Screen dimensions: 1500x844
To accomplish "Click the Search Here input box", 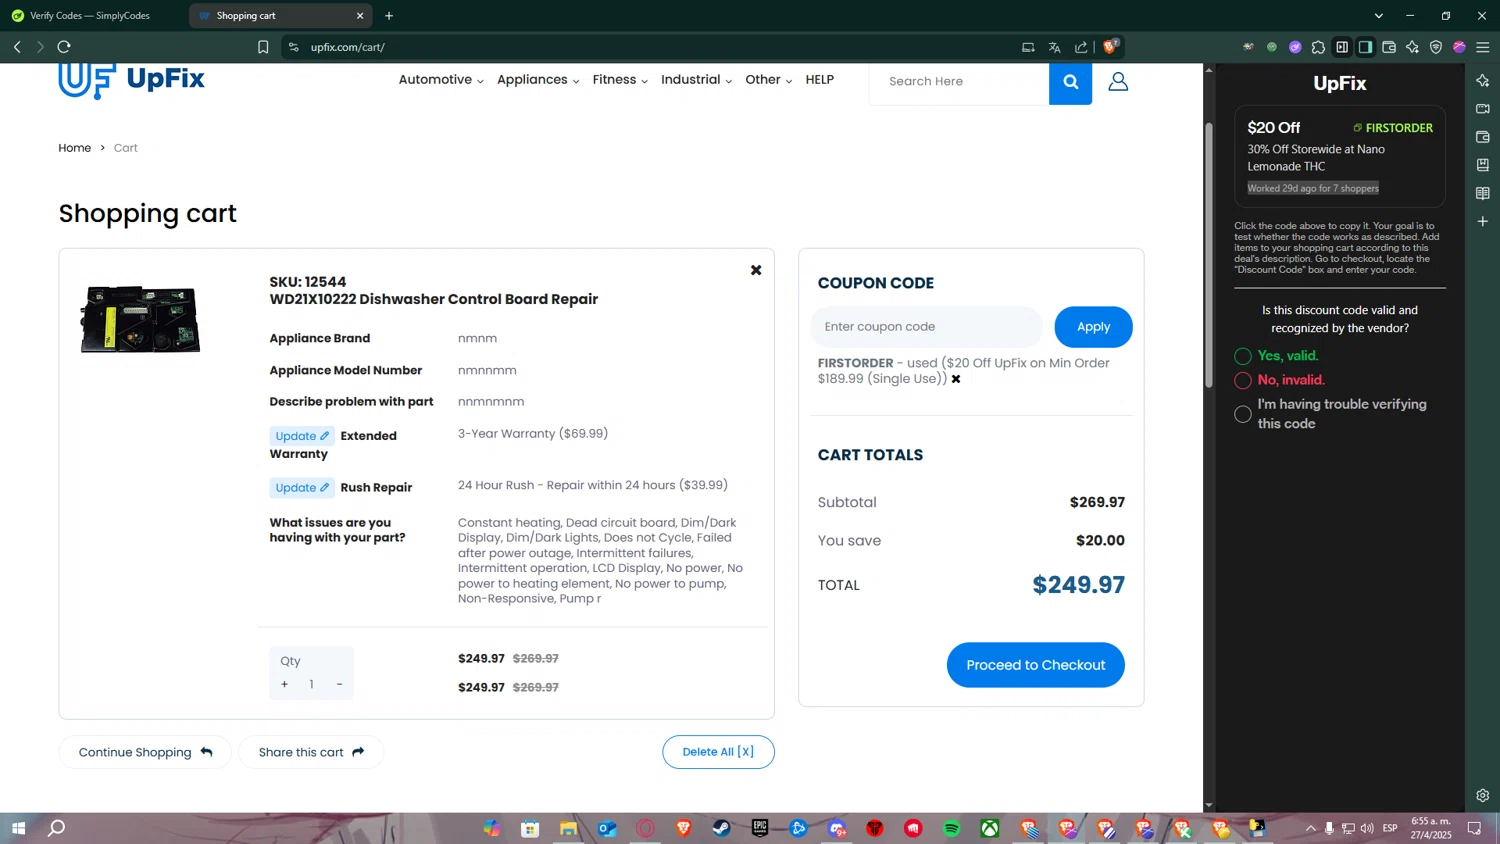I will click(959, 82).
